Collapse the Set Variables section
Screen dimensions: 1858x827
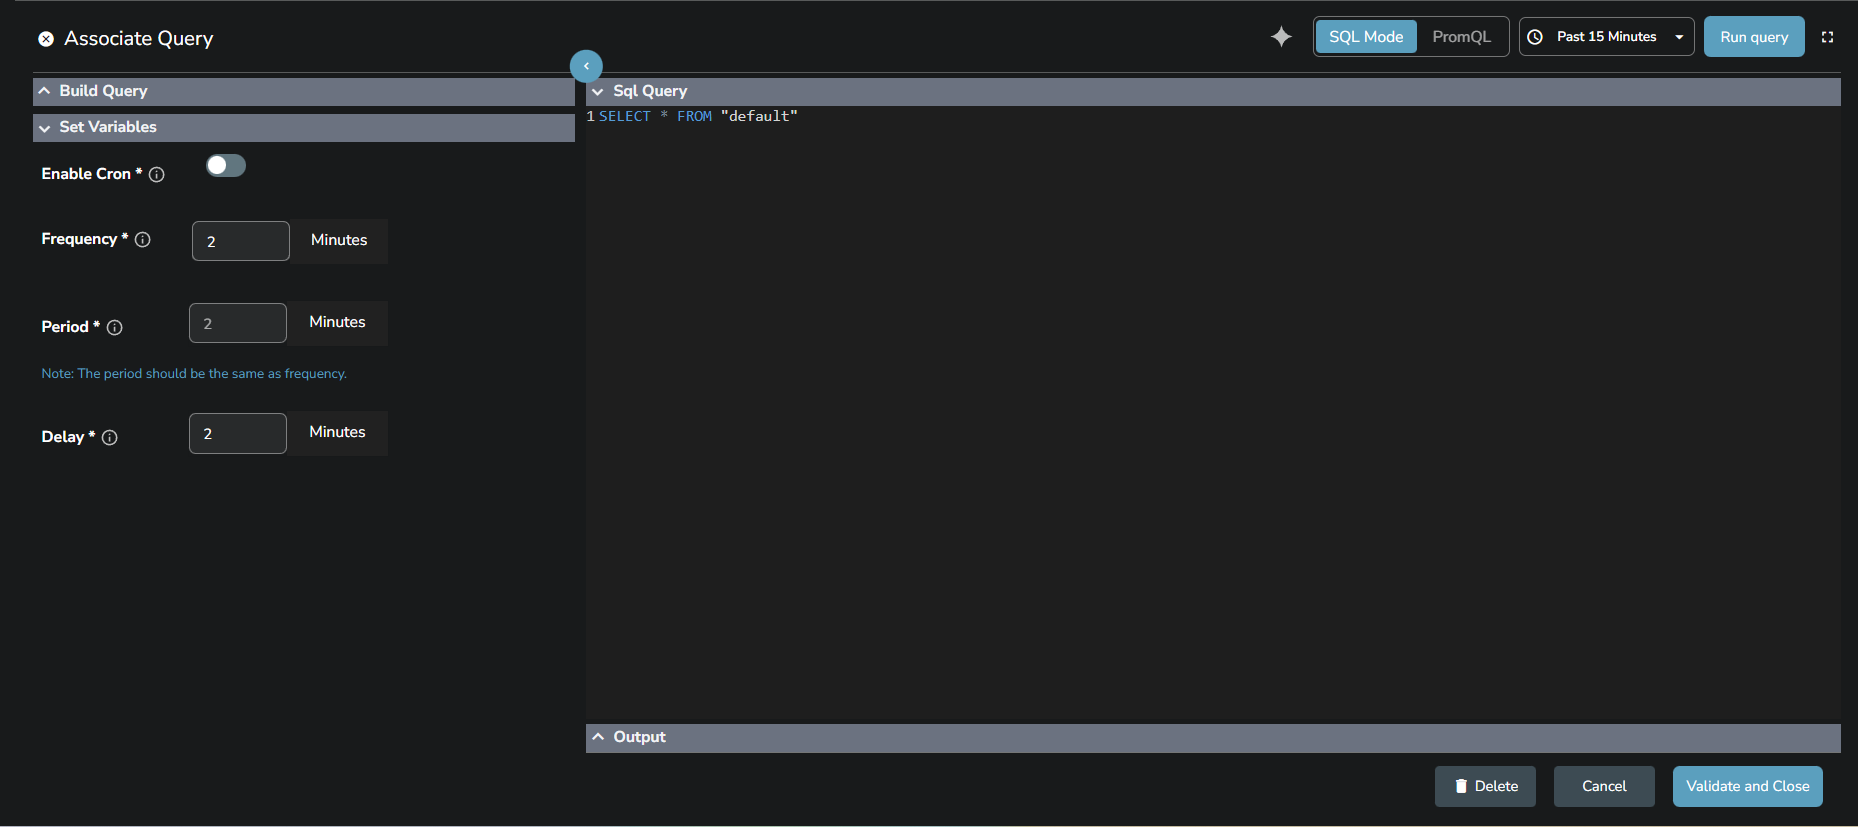304,127
